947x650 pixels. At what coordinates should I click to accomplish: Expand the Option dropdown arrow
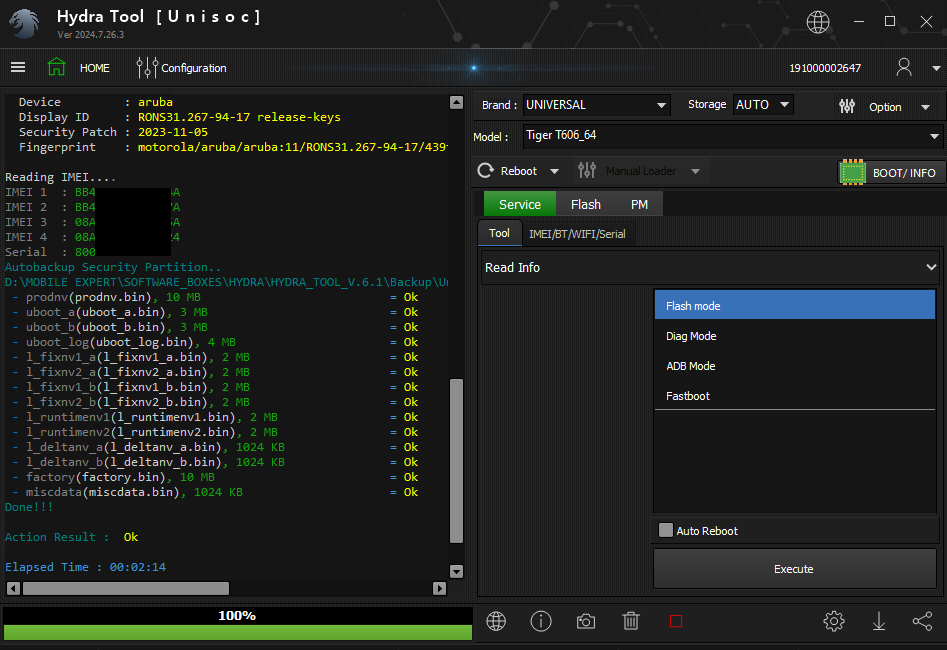(925, 108)
